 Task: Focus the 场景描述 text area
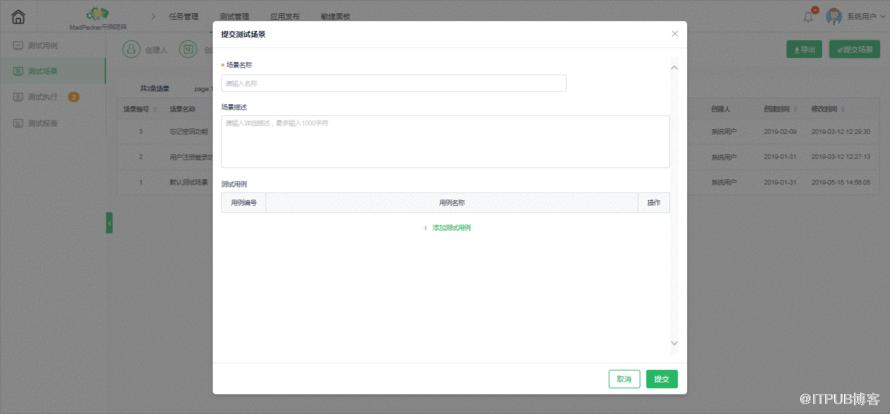[445, 141]
